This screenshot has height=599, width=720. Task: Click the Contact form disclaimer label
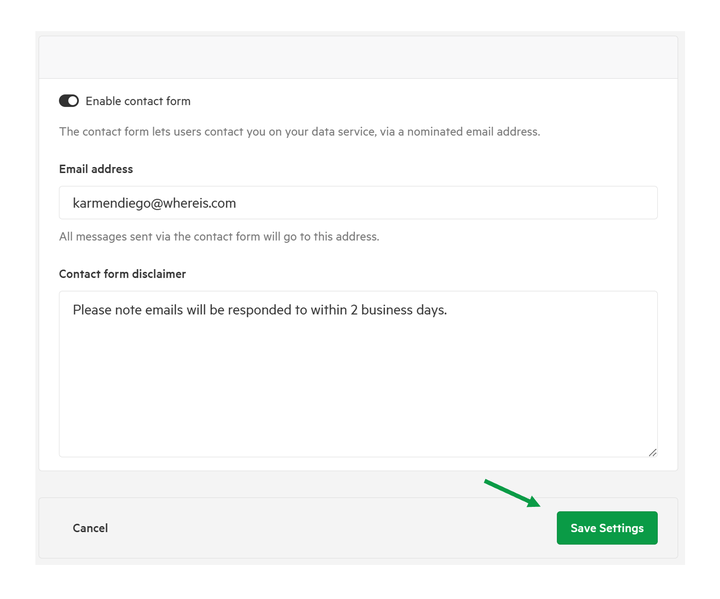(x=123, y=274)
